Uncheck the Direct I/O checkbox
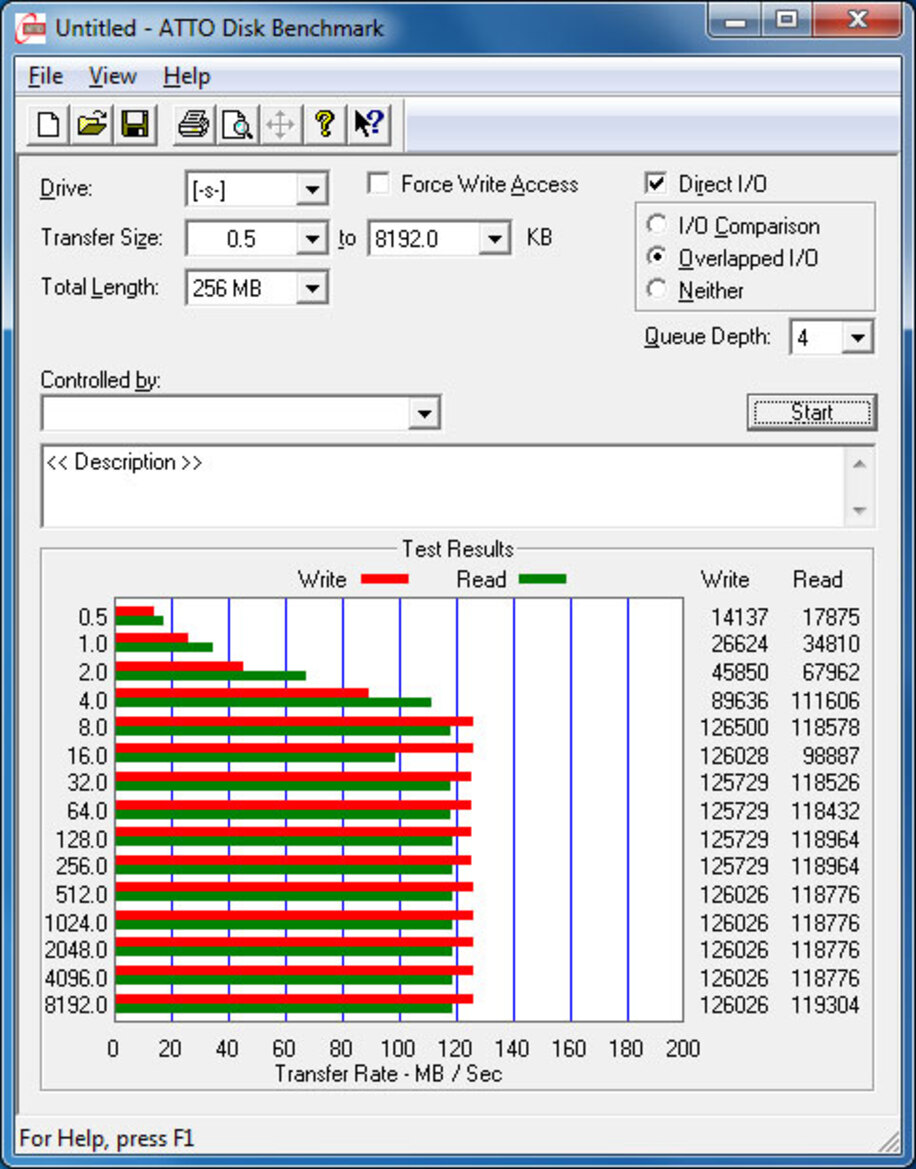 pyautogui.click(x=656, y=183)
